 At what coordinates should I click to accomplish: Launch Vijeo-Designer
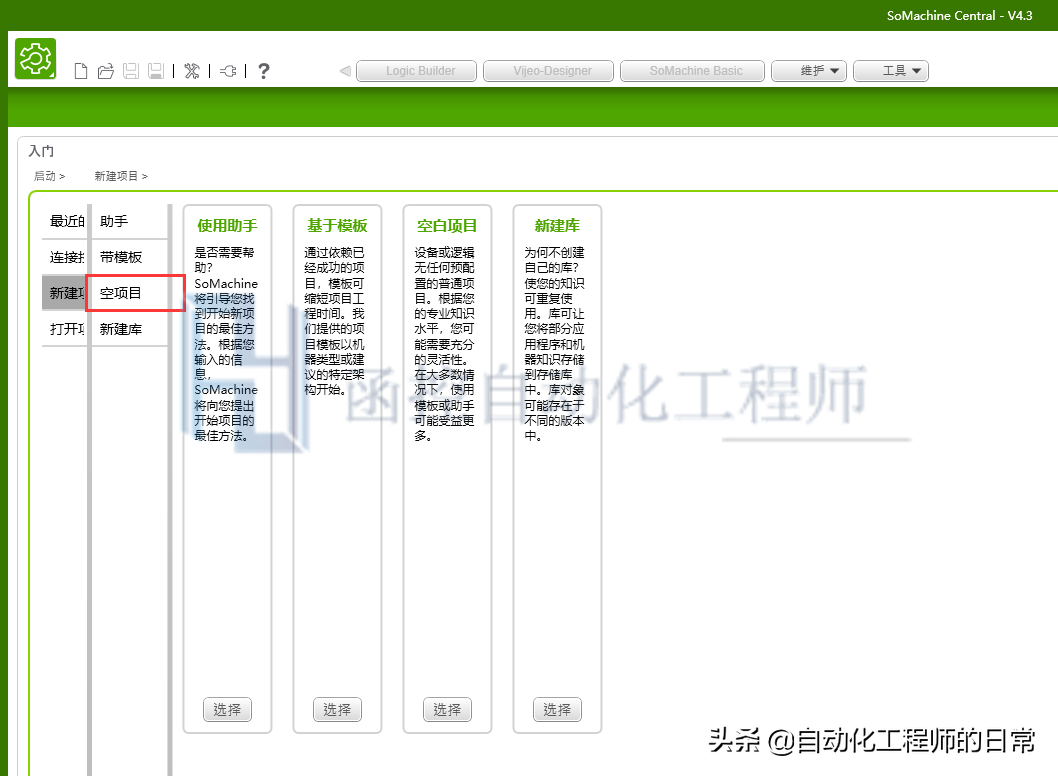pyautogui.click(x=551, y=71)
